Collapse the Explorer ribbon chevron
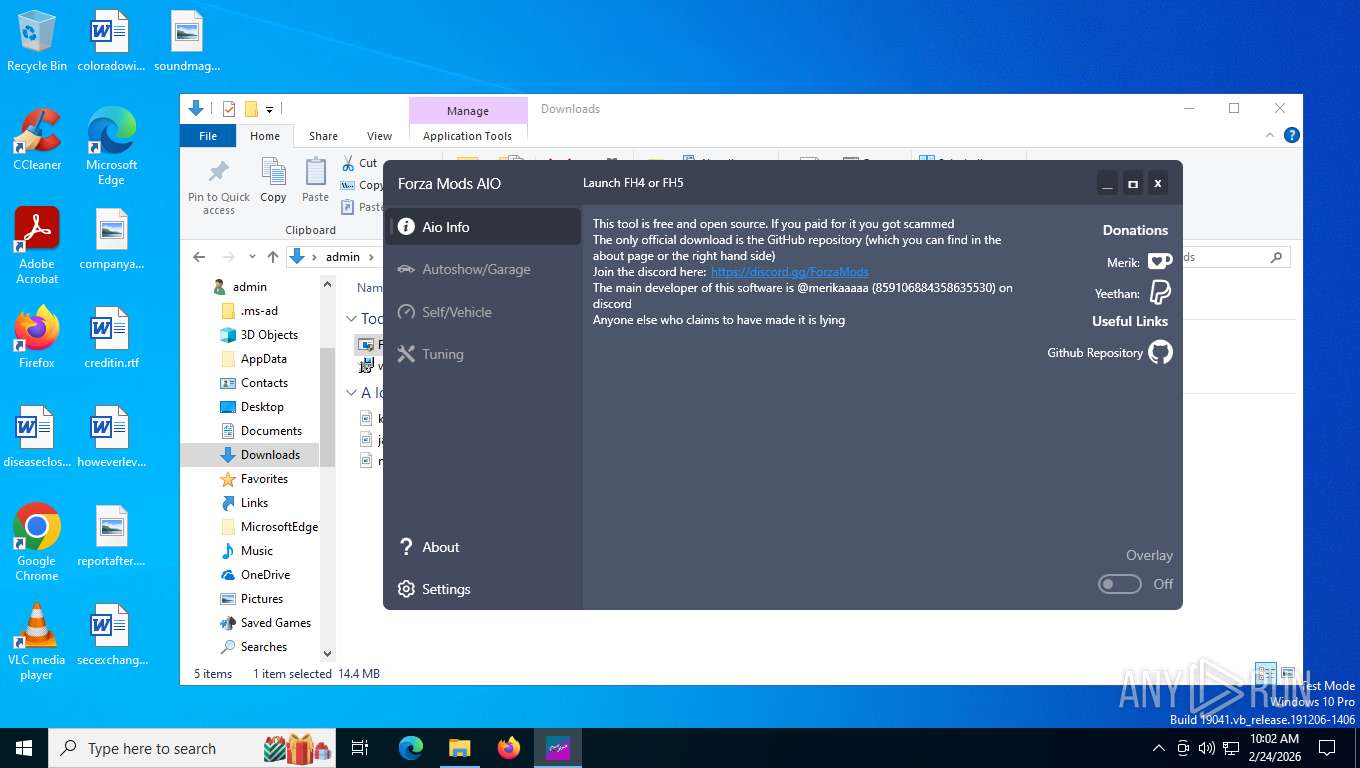Viewport: 1360px width, 768px height. tap(1271, 135)
